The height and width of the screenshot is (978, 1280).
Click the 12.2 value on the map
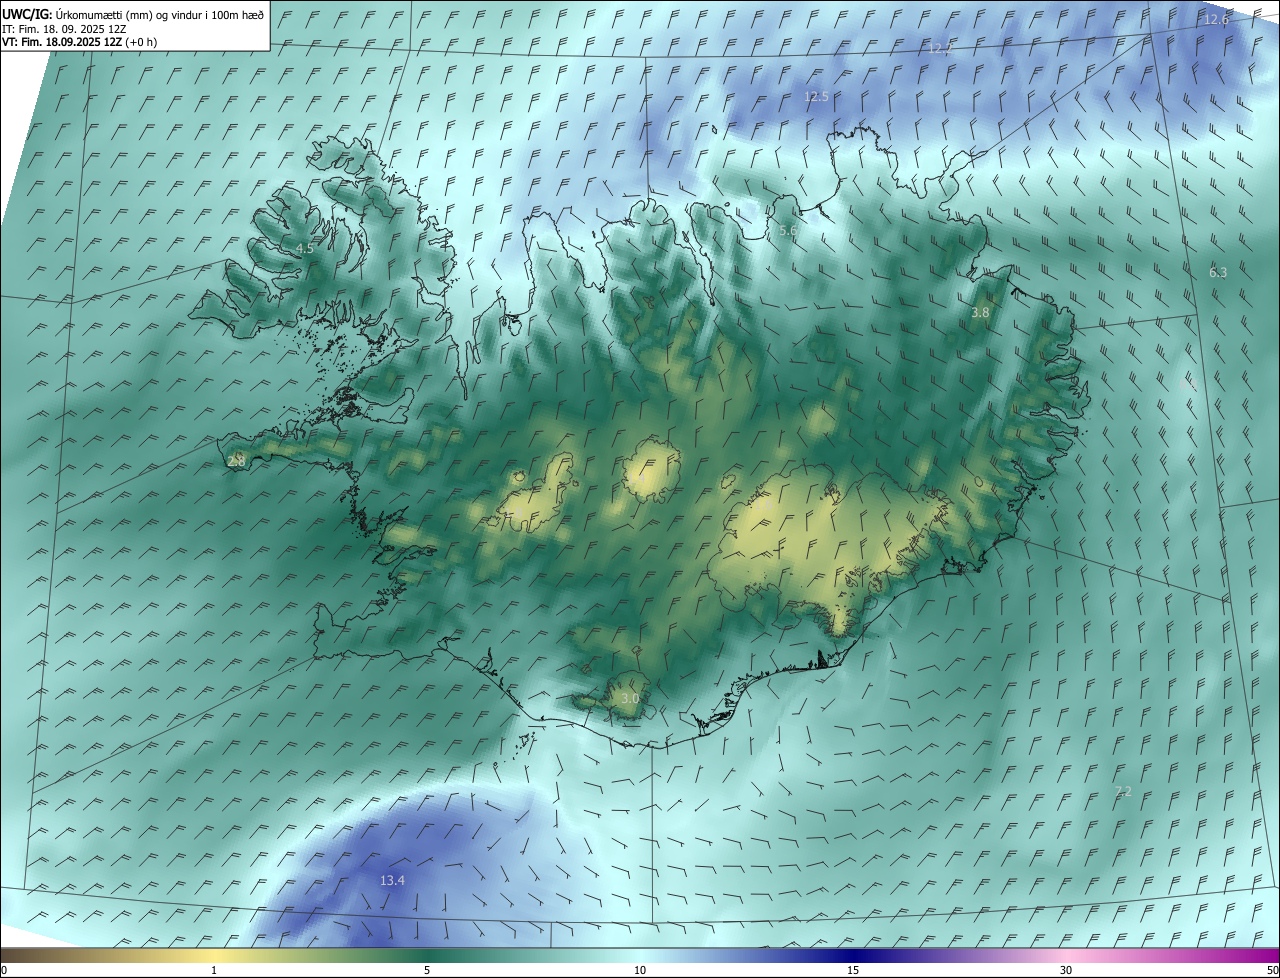point(940,47)
